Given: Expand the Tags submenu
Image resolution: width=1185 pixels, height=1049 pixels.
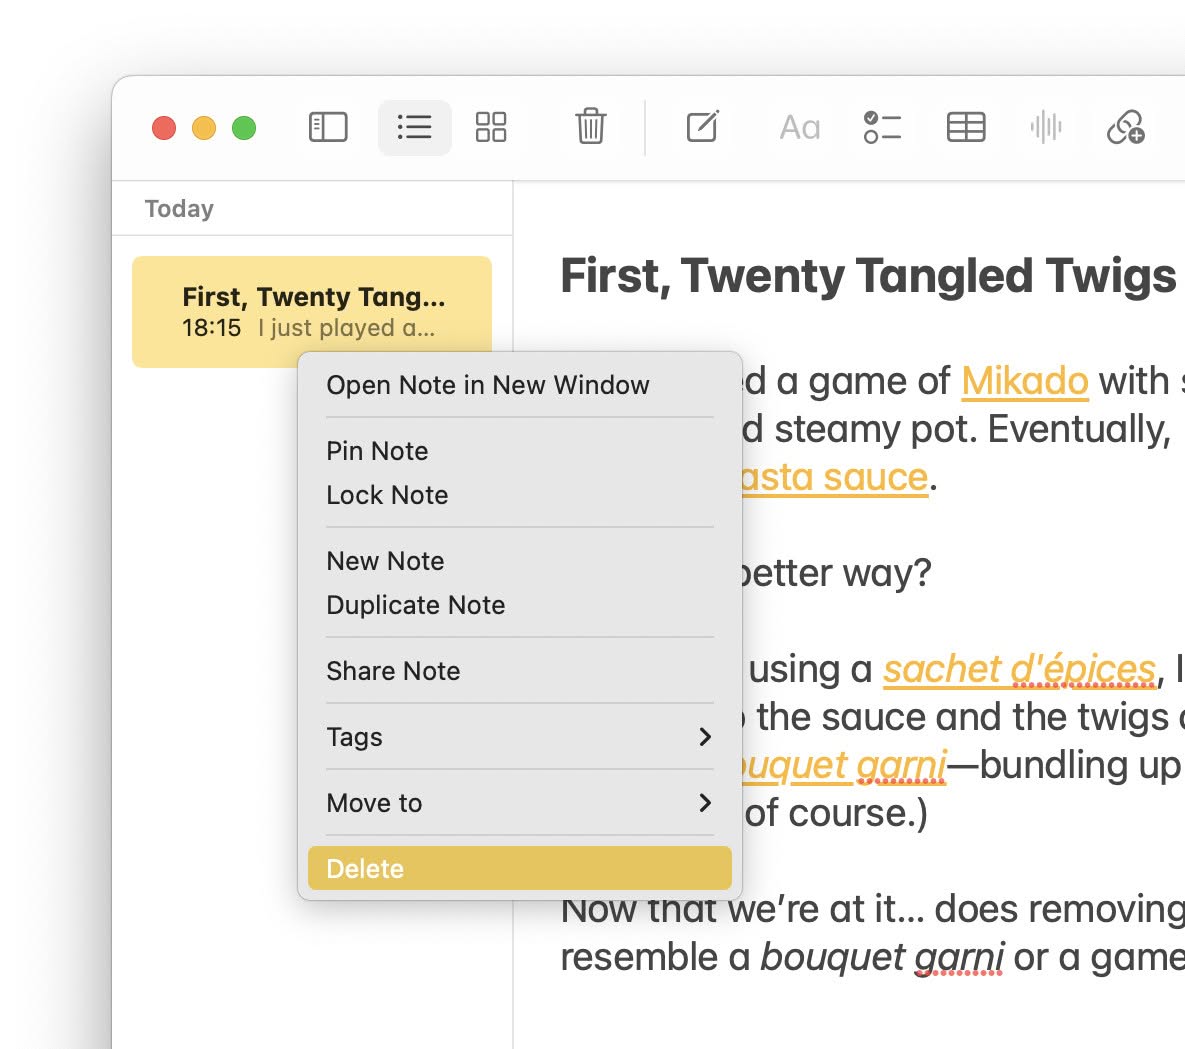Looking at the screenshot, I should (519, 737).
